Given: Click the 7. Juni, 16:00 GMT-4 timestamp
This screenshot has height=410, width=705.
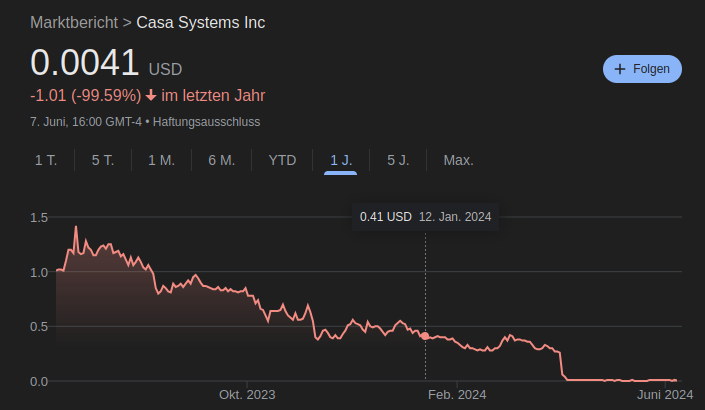Looking at the screenshot, I should point(86,122).
